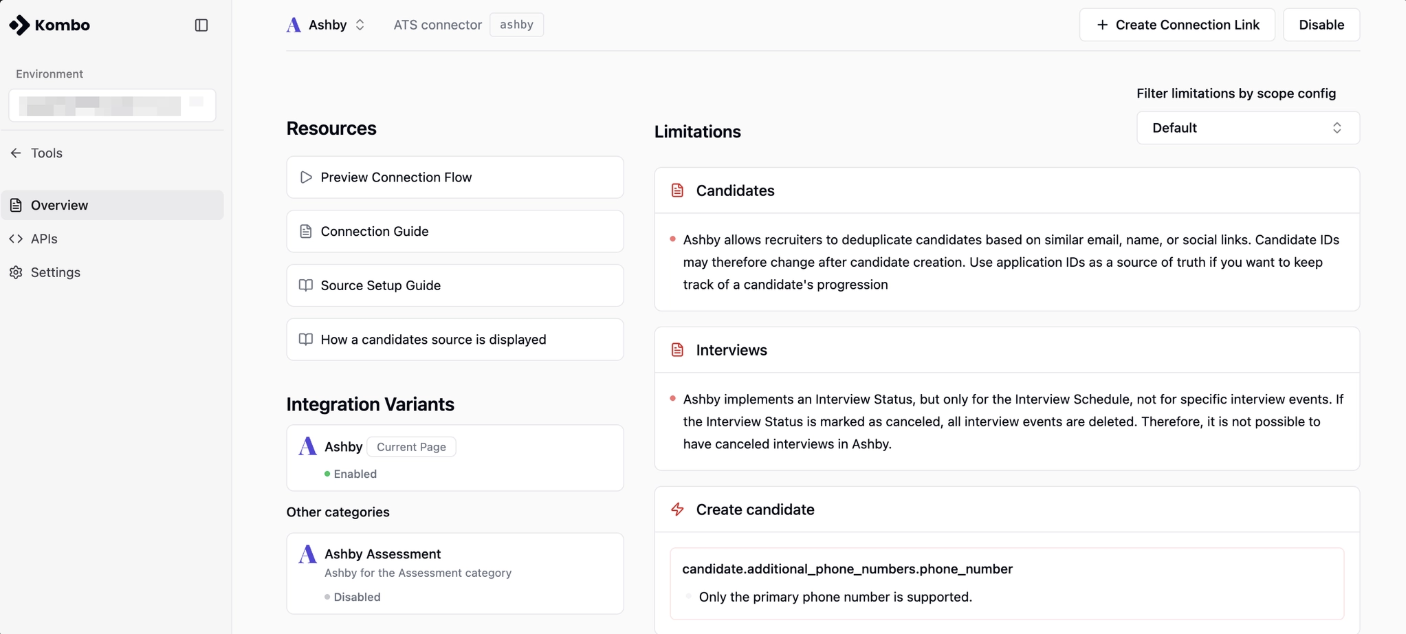Click the Ashby Assessment logo icon
Screen dimensions: 1406x634
tap(308, 554)
